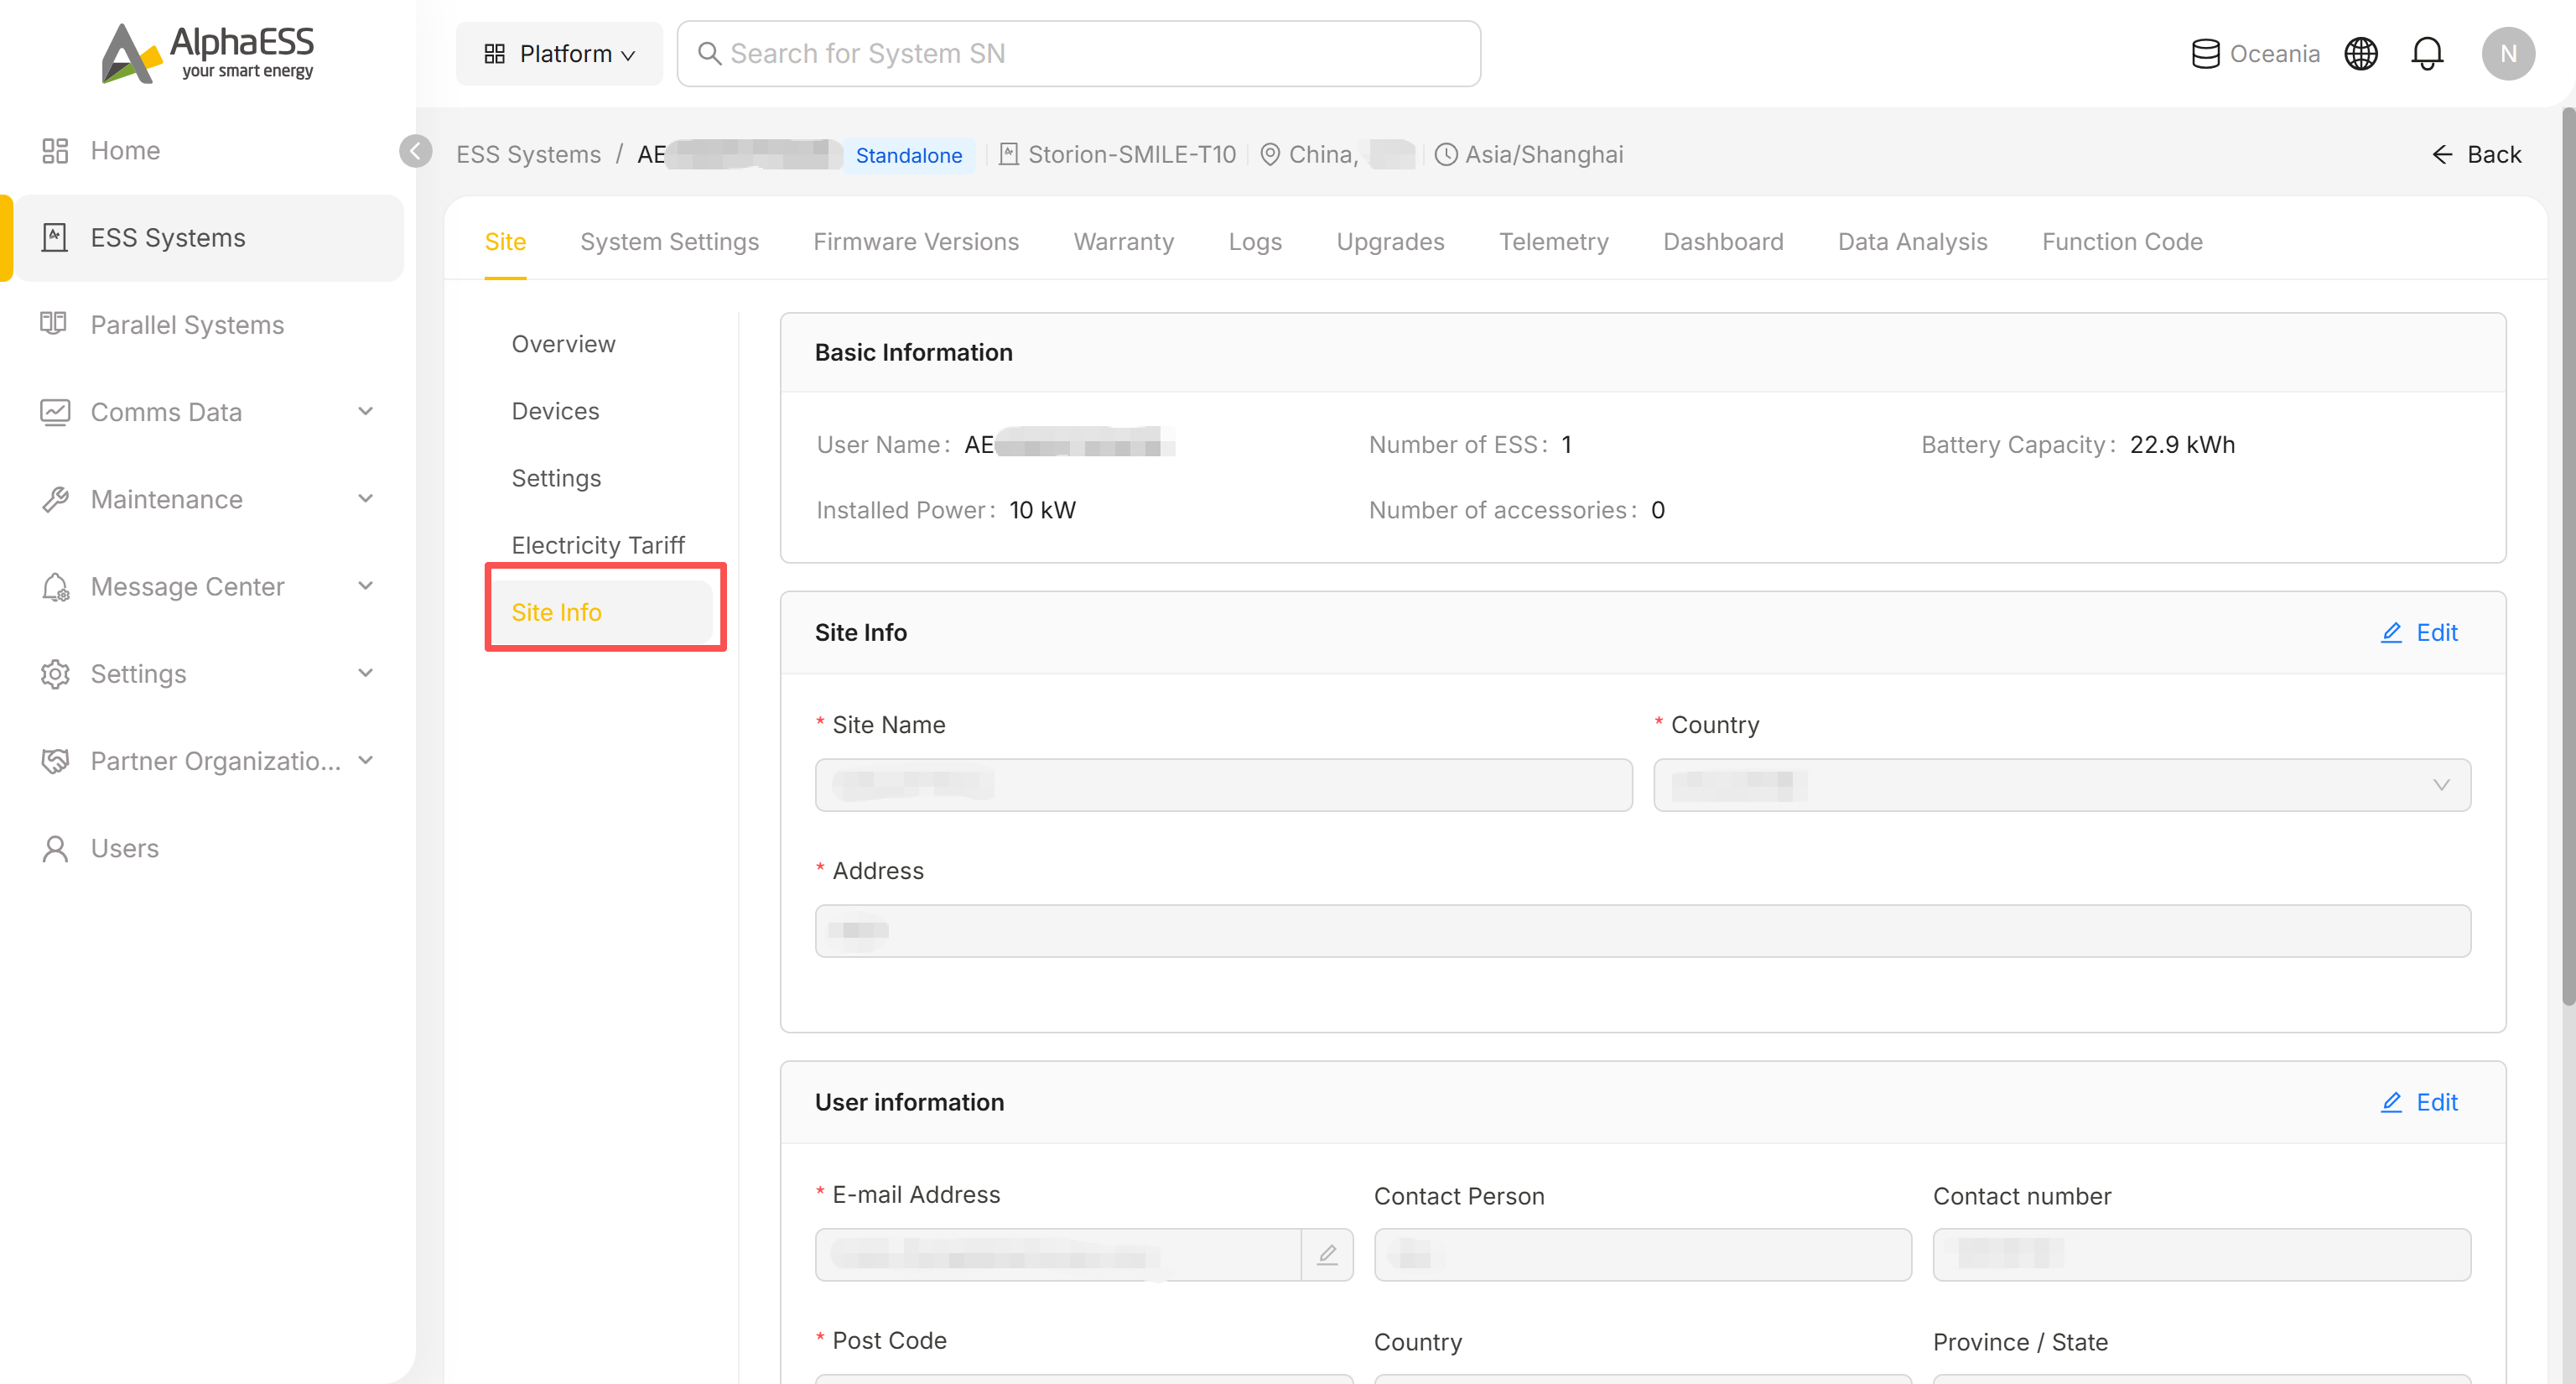Open the Upgrades tab

click(x=1390, y=242)
